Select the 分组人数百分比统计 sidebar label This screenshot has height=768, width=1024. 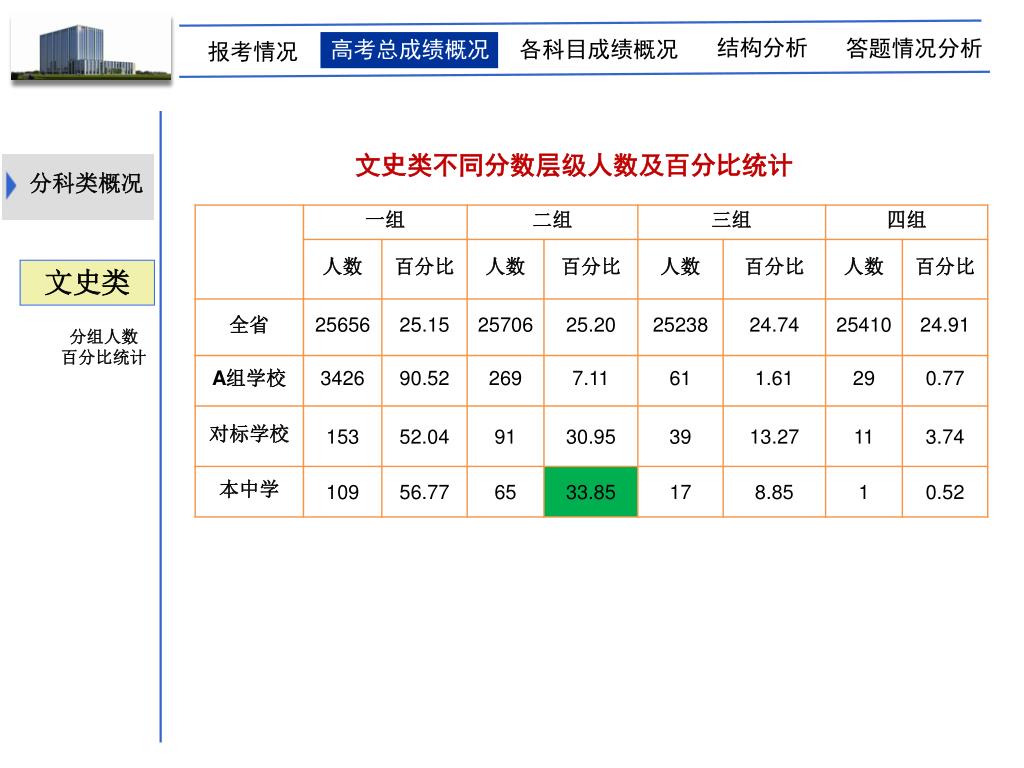(x=103, y=347)
